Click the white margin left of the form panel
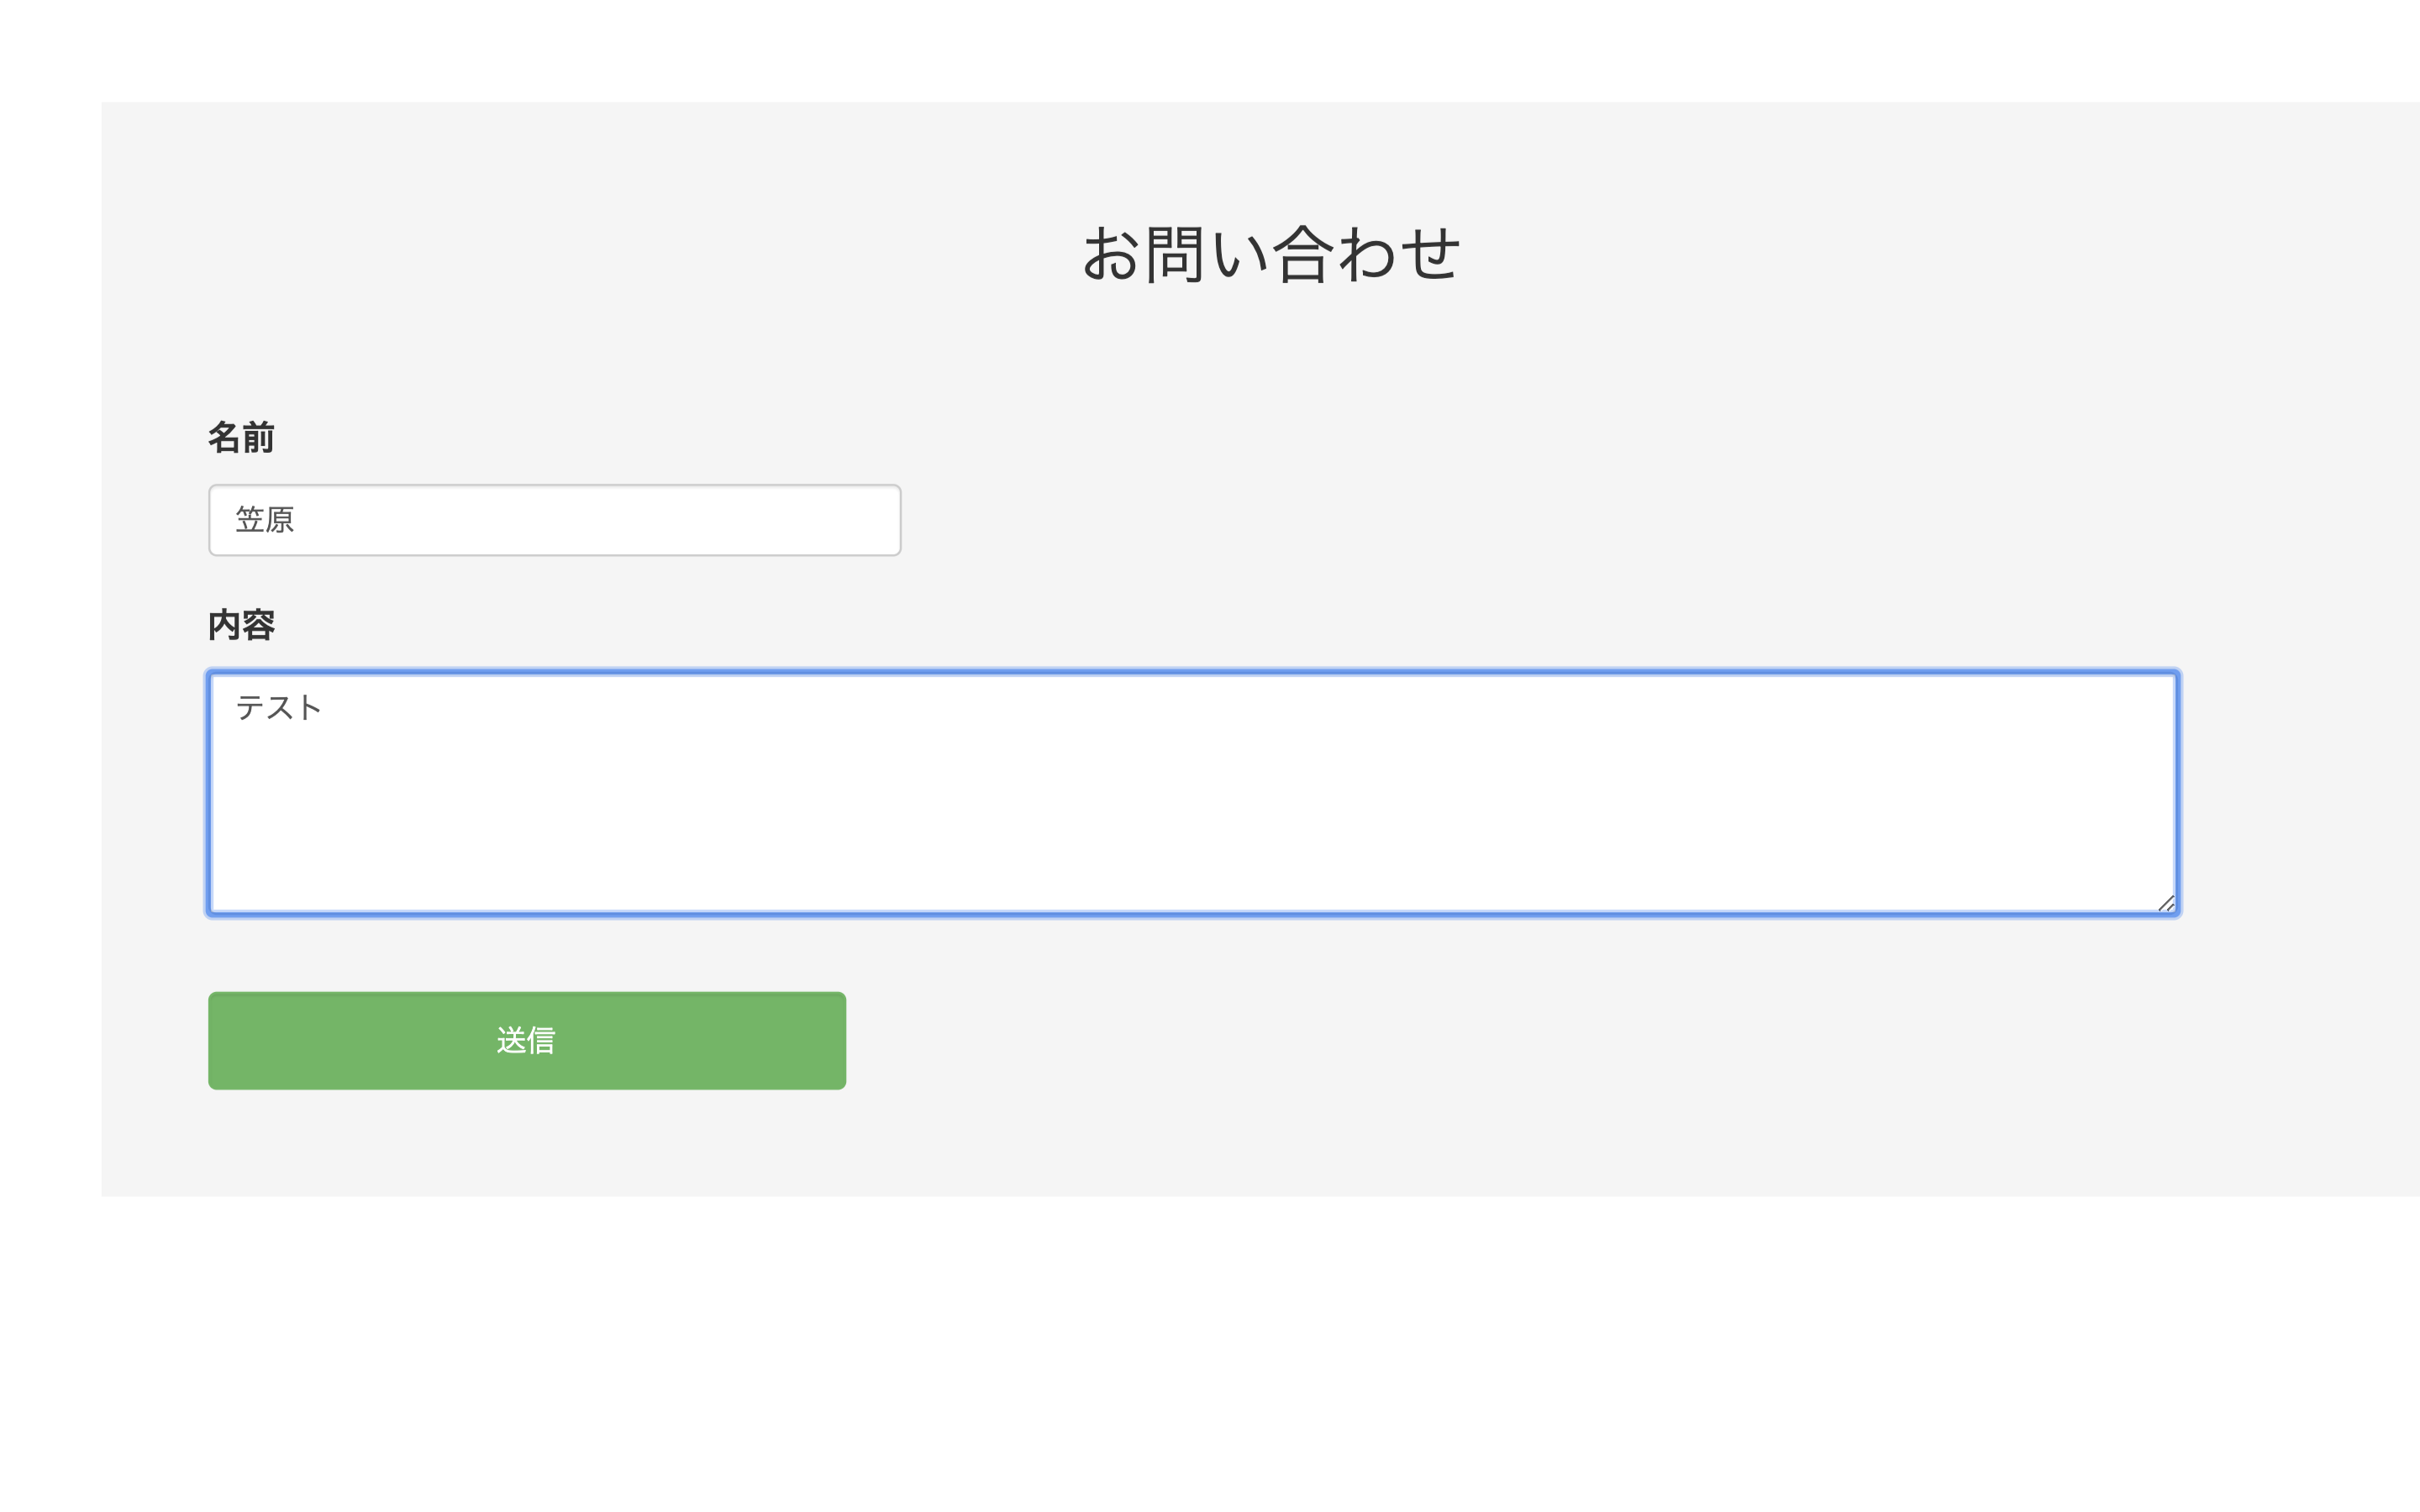Image resolution: width=2420 pixels, height=1512 pixels. (50, 650)
